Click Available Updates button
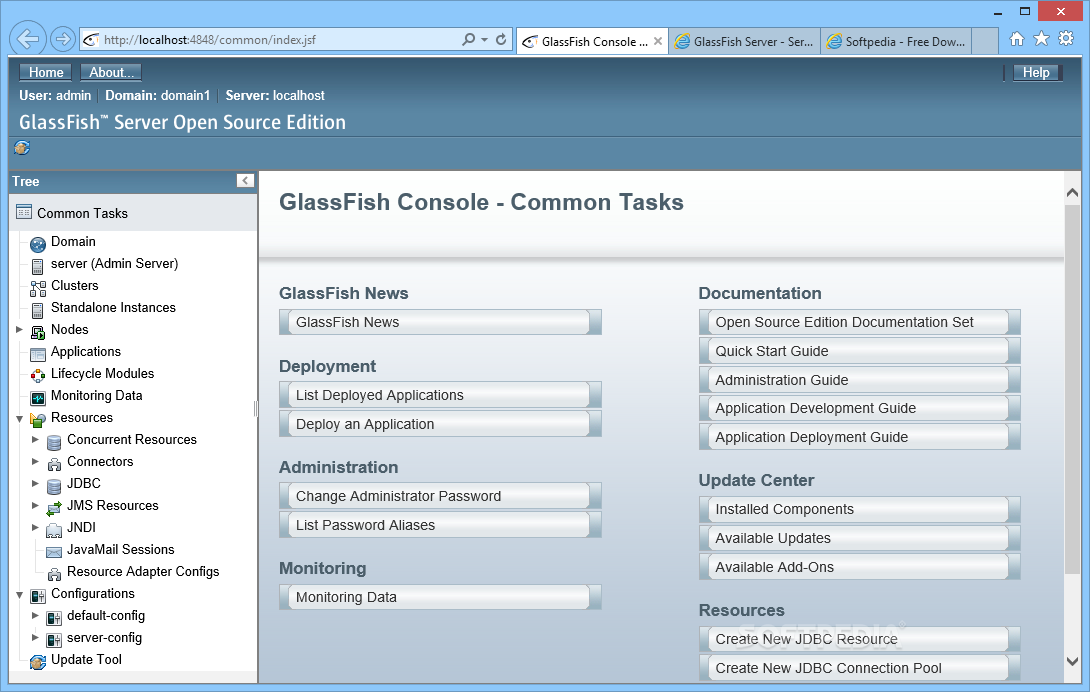 coord(859,538)
